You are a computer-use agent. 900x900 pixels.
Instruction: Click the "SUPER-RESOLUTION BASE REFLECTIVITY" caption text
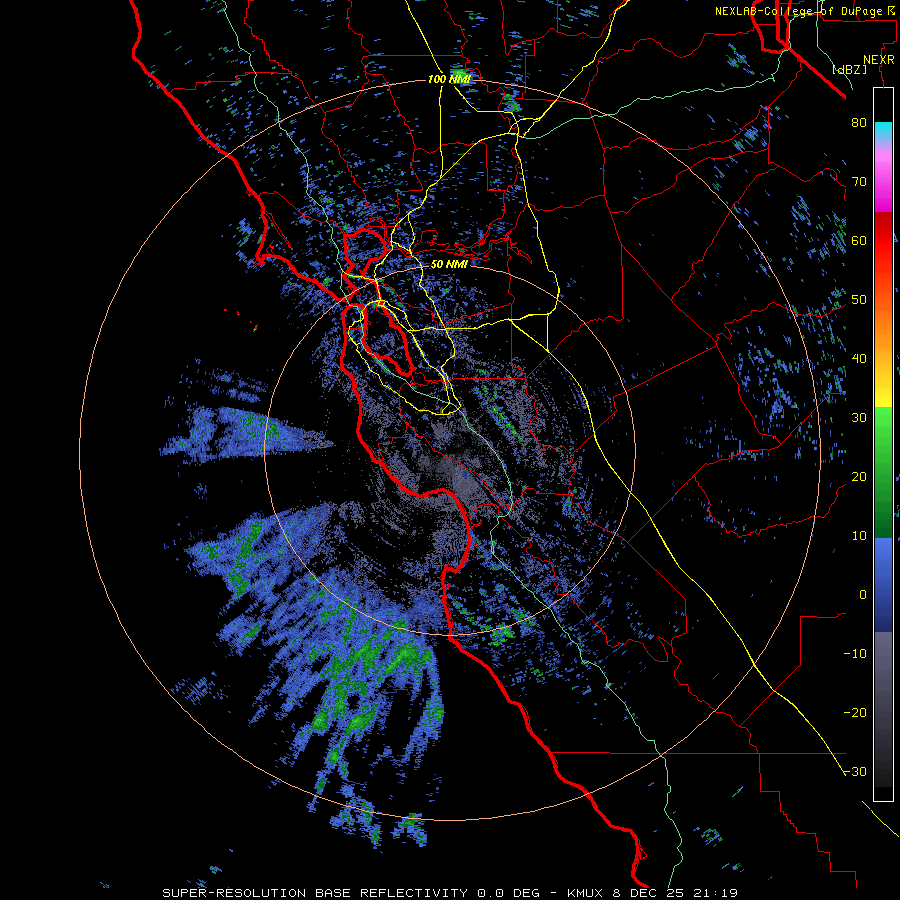[315, 893]
